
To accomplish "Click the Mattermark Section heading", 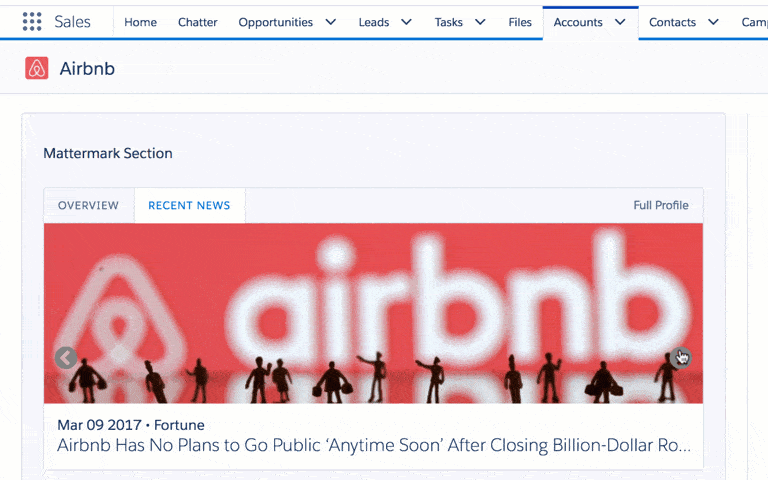I will (108, 153).
